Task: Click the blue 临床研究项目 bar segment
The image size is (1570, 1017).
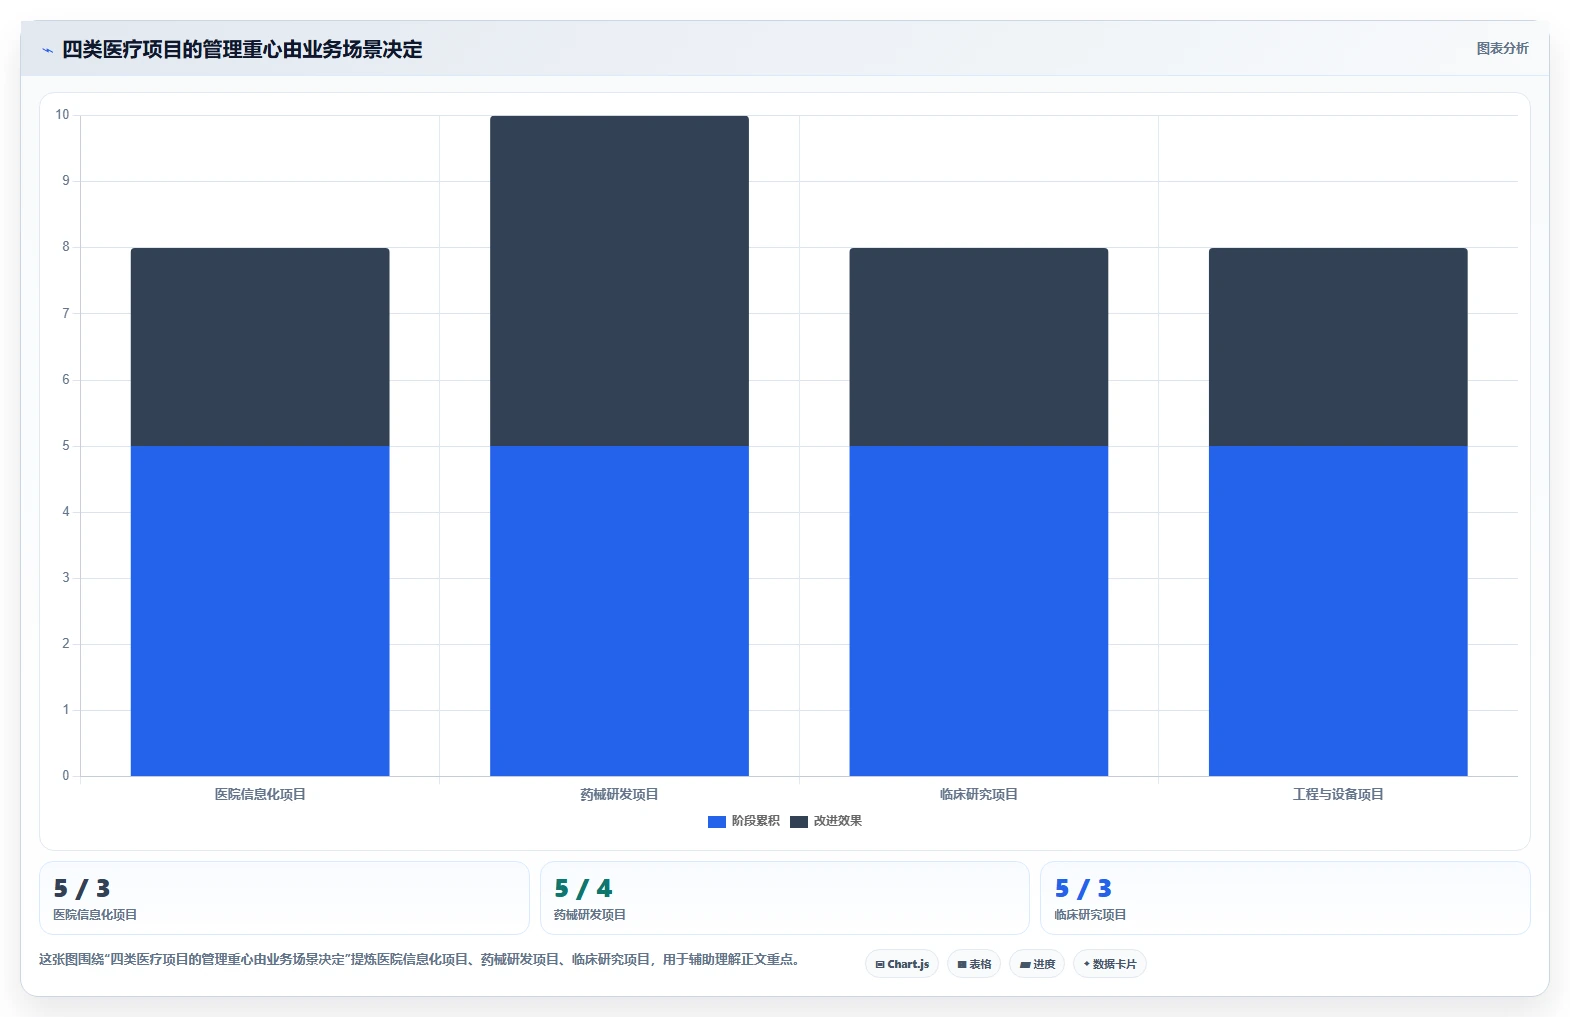Action: 979,611
